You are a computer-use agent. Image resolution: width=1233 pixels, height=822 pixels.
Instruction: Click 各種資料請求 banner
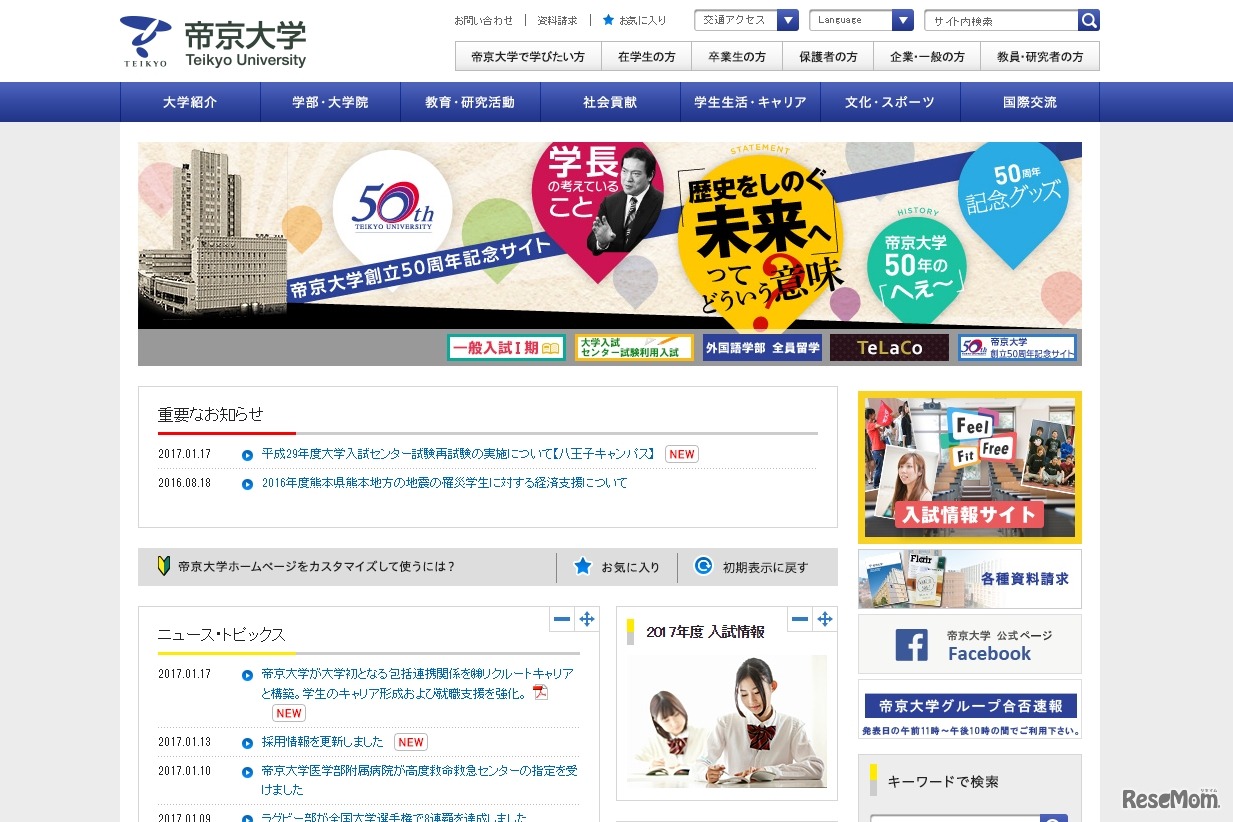pyautogui.click(x=969, y=579)
